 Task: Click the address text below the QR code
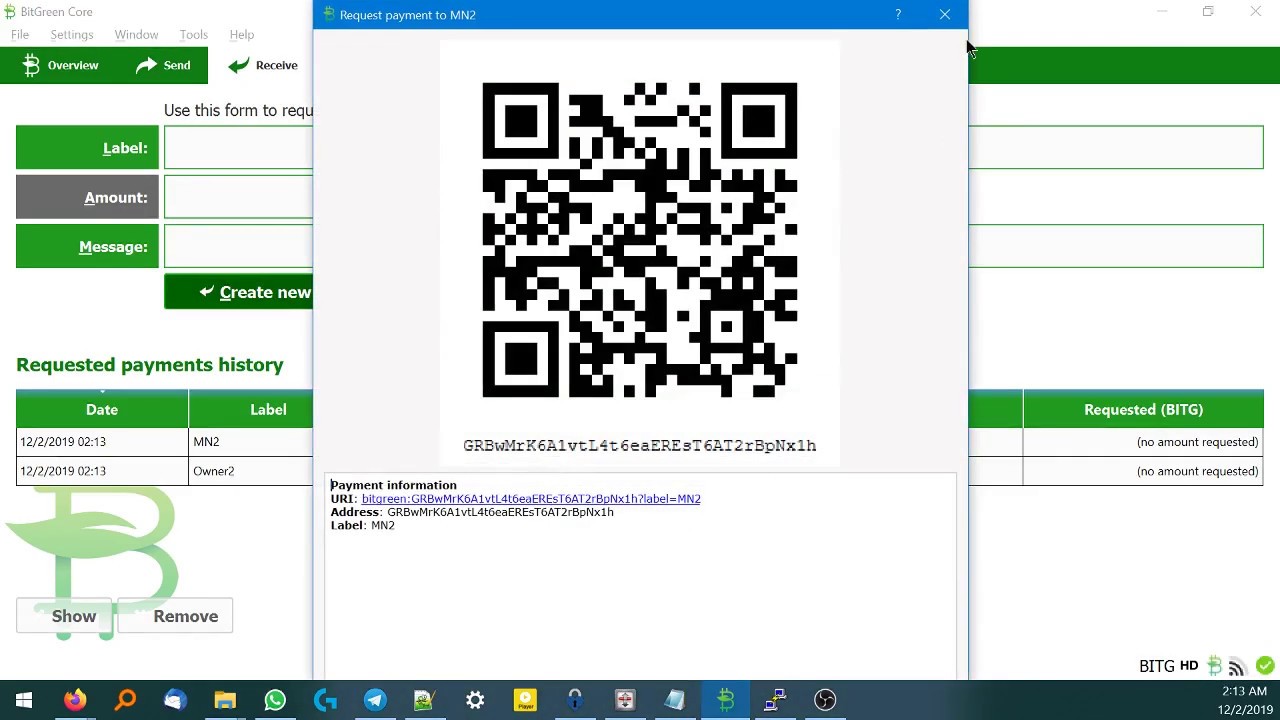[640, 446]
